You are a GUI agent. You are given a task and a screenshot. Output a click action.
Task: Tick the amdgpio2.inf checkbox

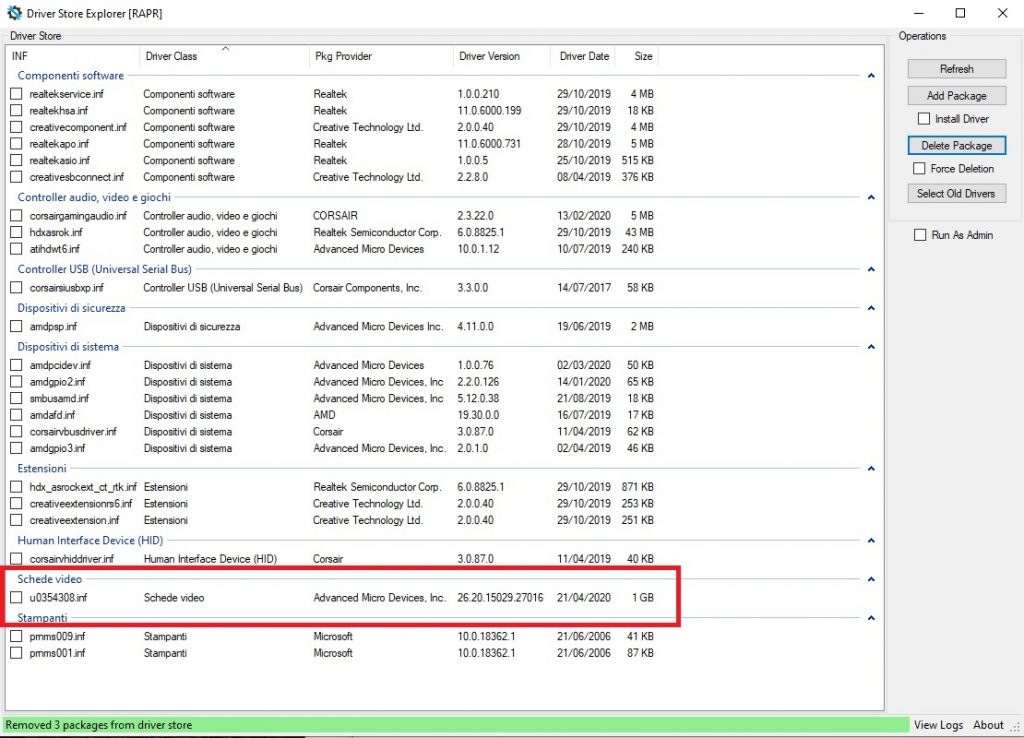(x=16, y=382)
